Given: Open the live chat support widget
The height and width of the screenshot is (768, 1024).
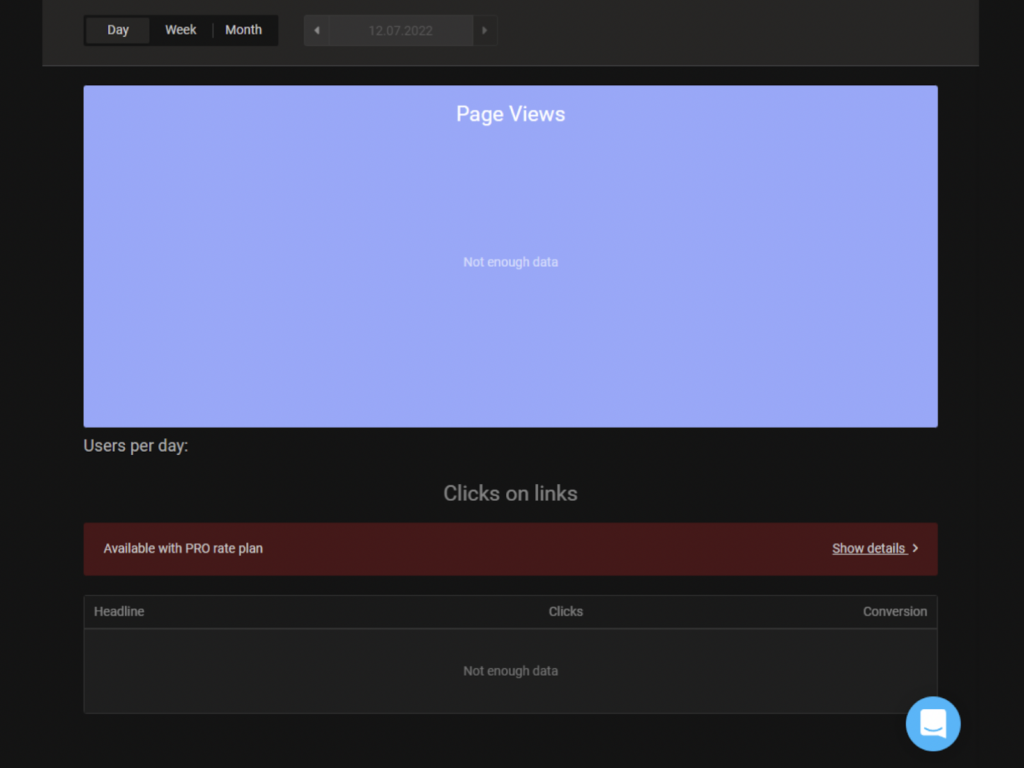Looking at the screenshot, I should click(x=932, y=723).
